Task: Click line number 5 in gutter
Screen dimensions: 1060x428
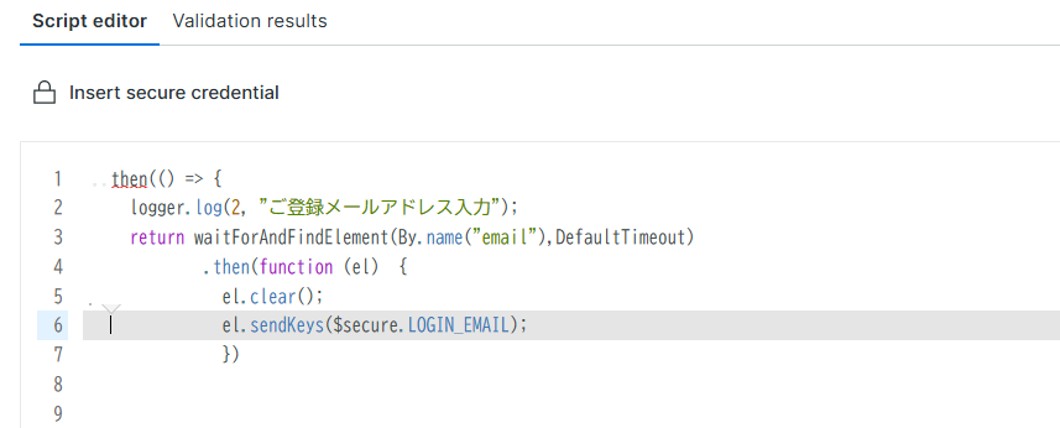Action: 58,297
